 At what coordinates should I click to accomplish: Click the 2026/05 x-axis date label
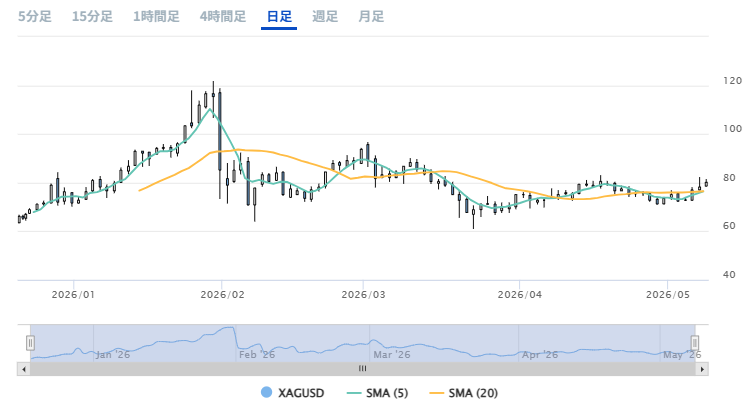click(668, 294)
